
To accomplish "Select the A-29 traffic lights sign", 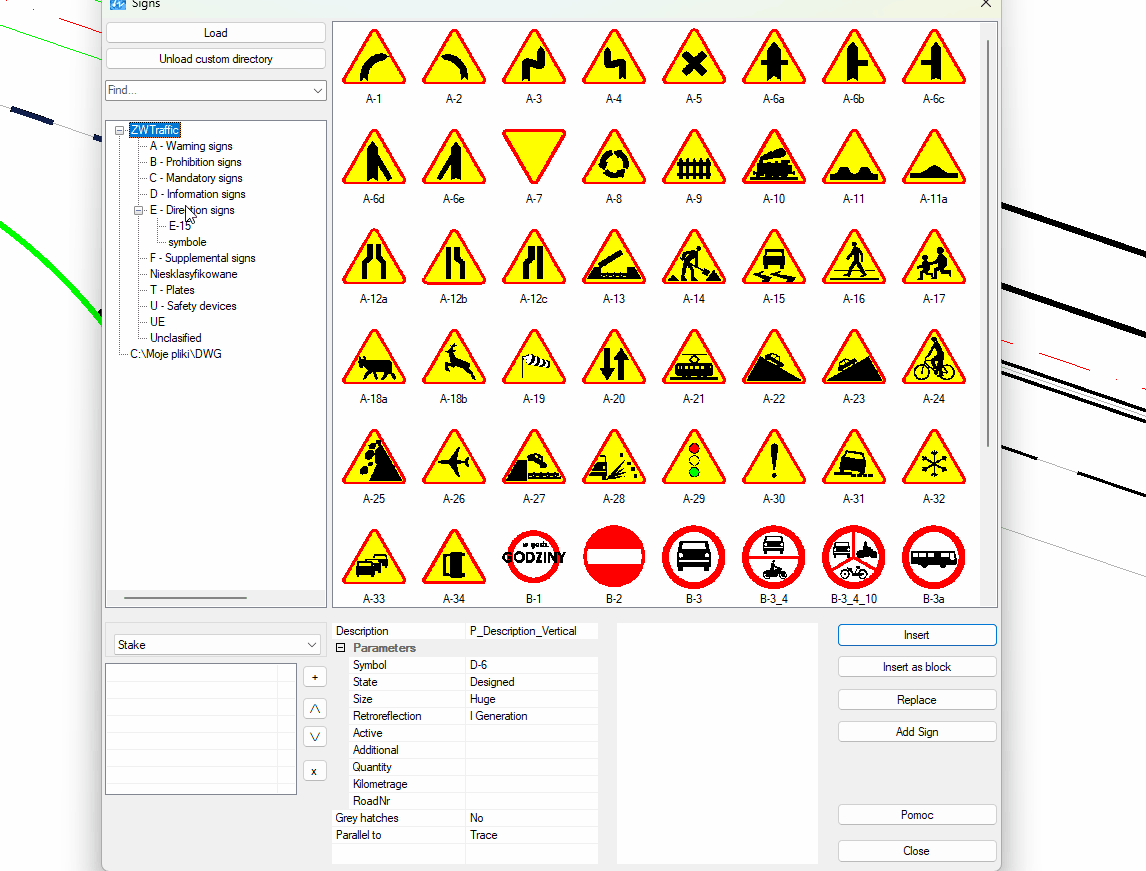I will [694, 457].
